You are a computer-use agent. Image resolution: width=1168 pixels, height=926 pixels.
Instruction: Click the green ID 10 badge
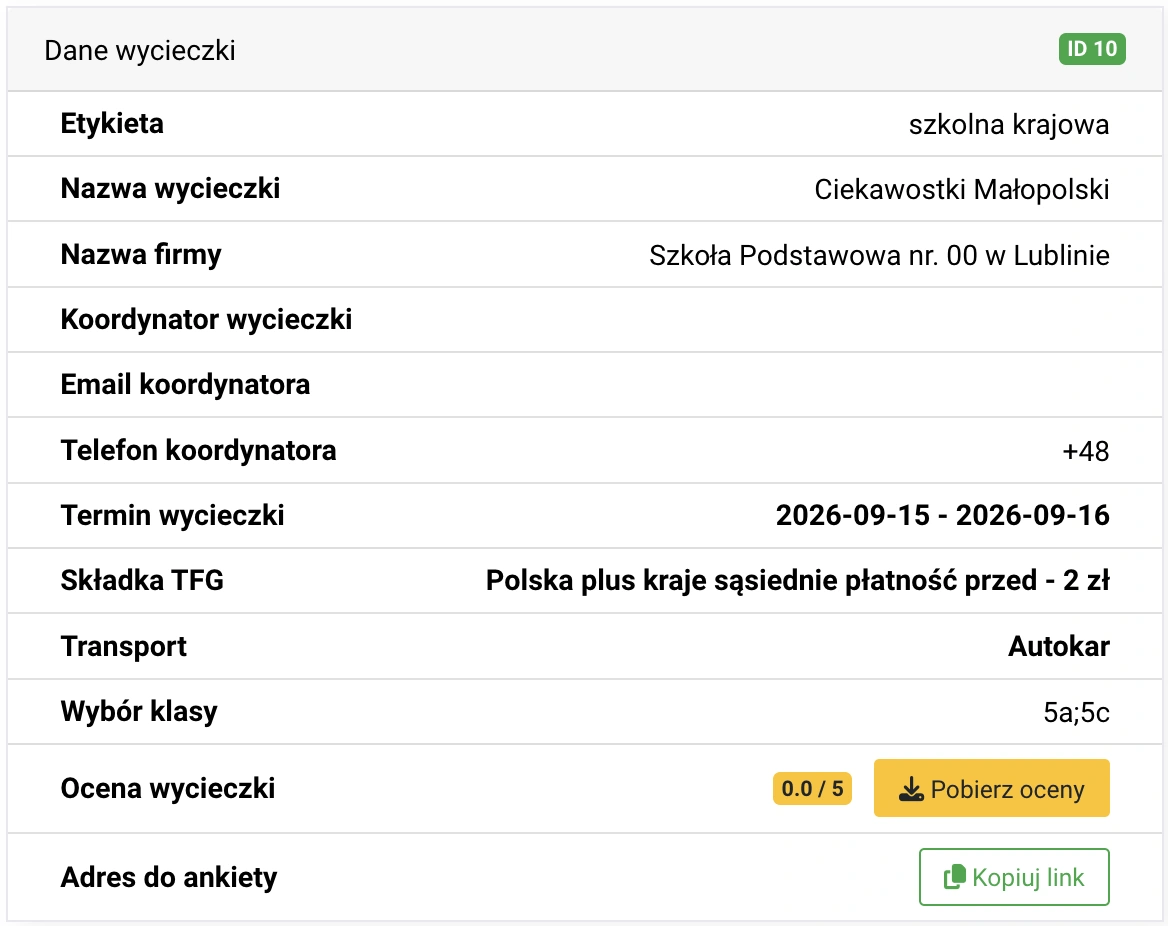click(1092, 49)
